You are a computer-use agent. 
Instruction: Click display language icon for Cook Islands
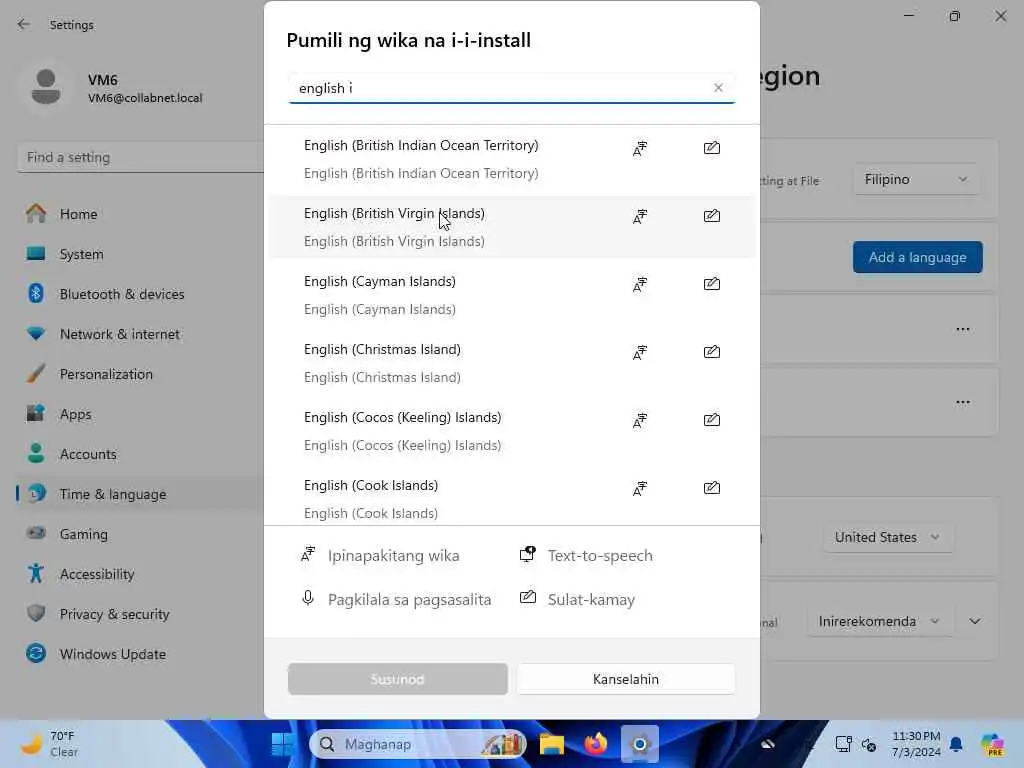click(639, 488)
